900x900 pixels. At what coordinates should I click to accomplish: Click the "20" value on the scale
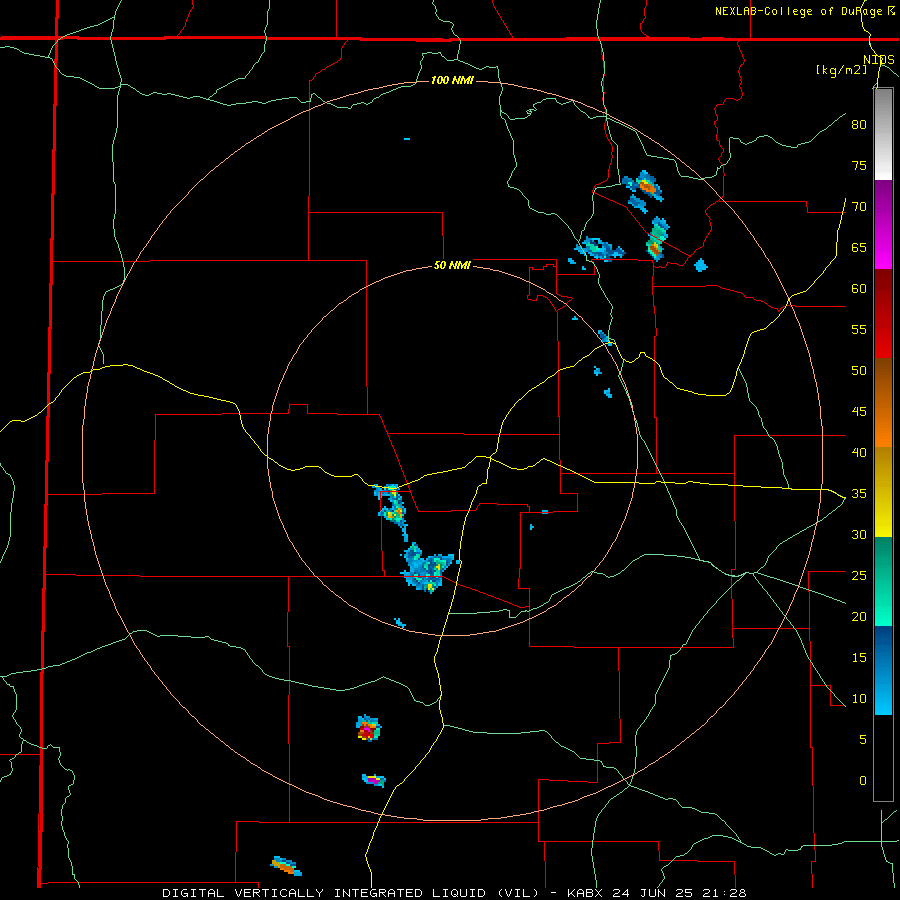coord(859,616)
